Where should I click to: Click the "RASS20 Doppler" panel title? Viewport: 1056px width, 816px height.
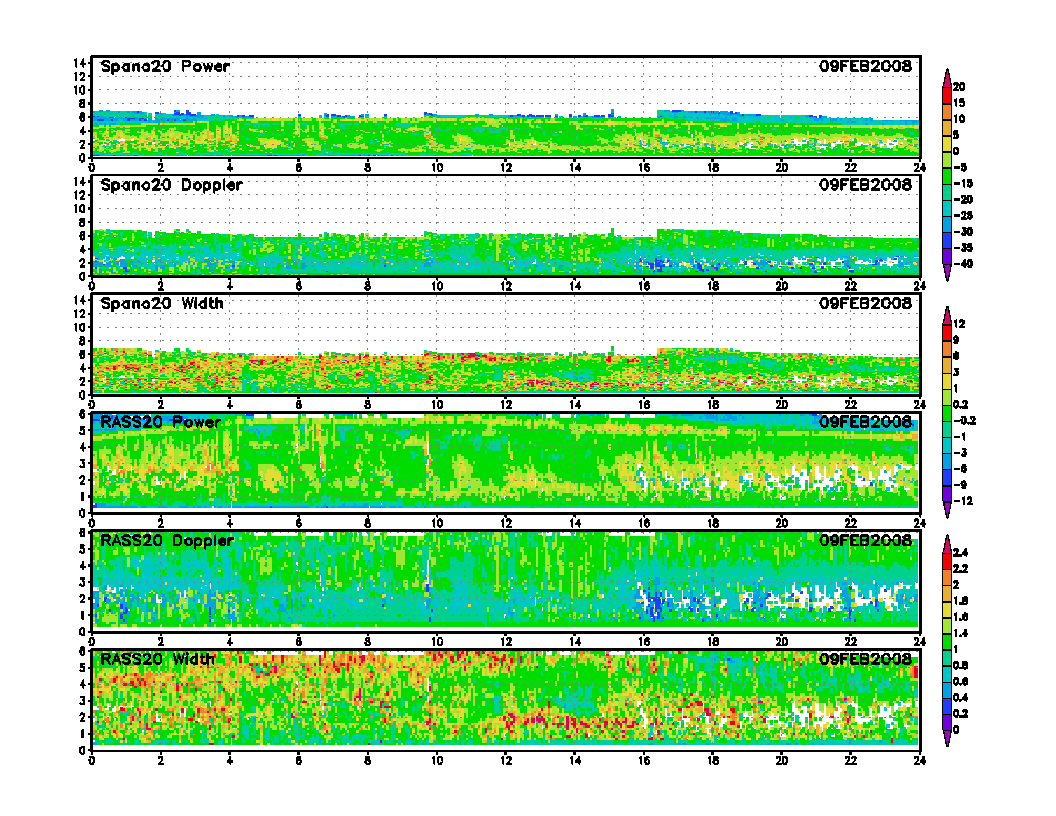coord(166,541)
